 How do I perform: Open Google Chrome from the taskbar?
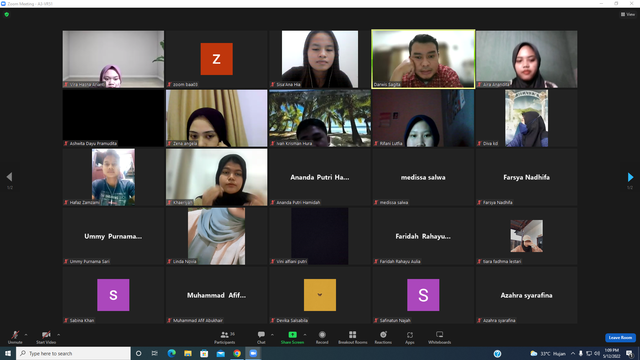click(x=237, y=353)
